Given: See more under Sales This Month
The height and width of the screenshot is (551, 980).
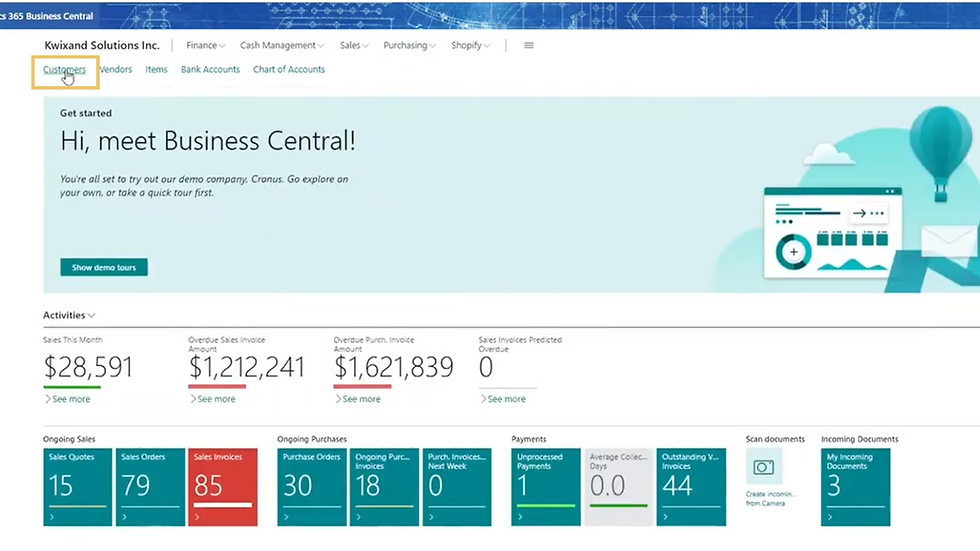Looking at the screenshot, I should pos(68,399).
